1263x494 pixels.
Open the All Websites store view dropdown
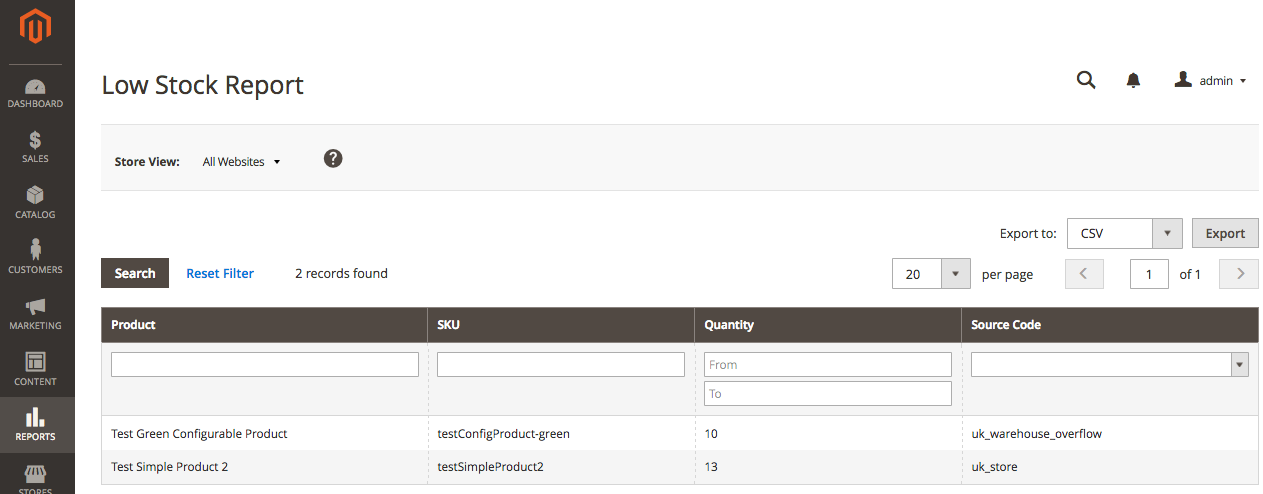tap(241, 161)
